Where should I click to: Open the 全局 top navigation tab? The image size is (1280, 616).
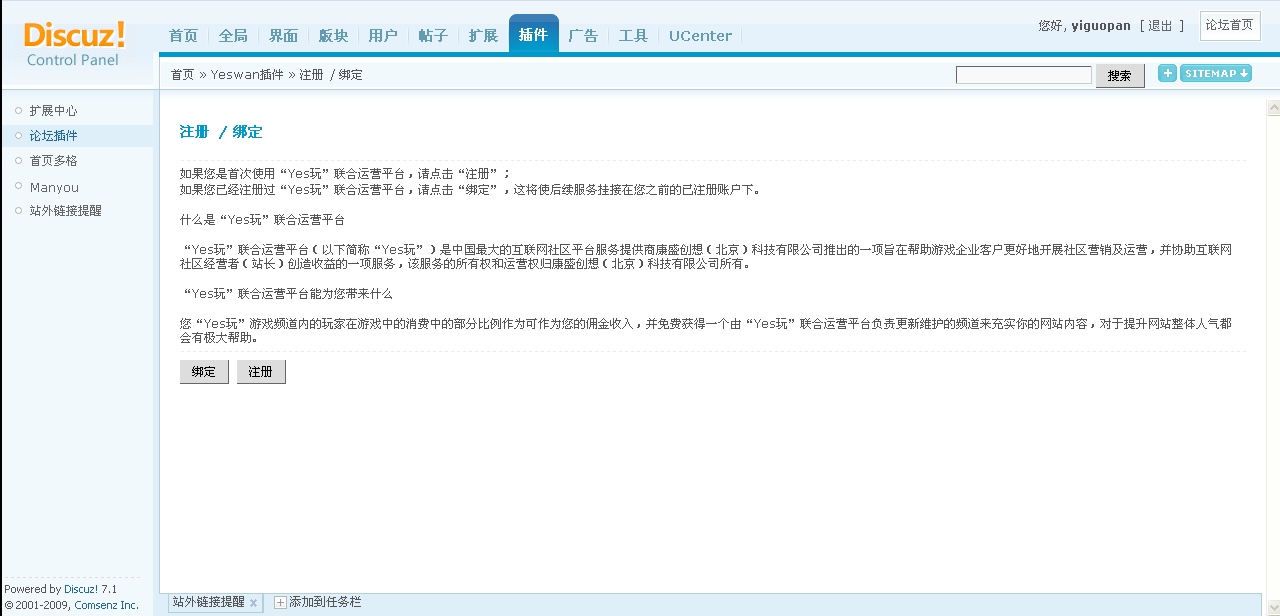point(233,35)
